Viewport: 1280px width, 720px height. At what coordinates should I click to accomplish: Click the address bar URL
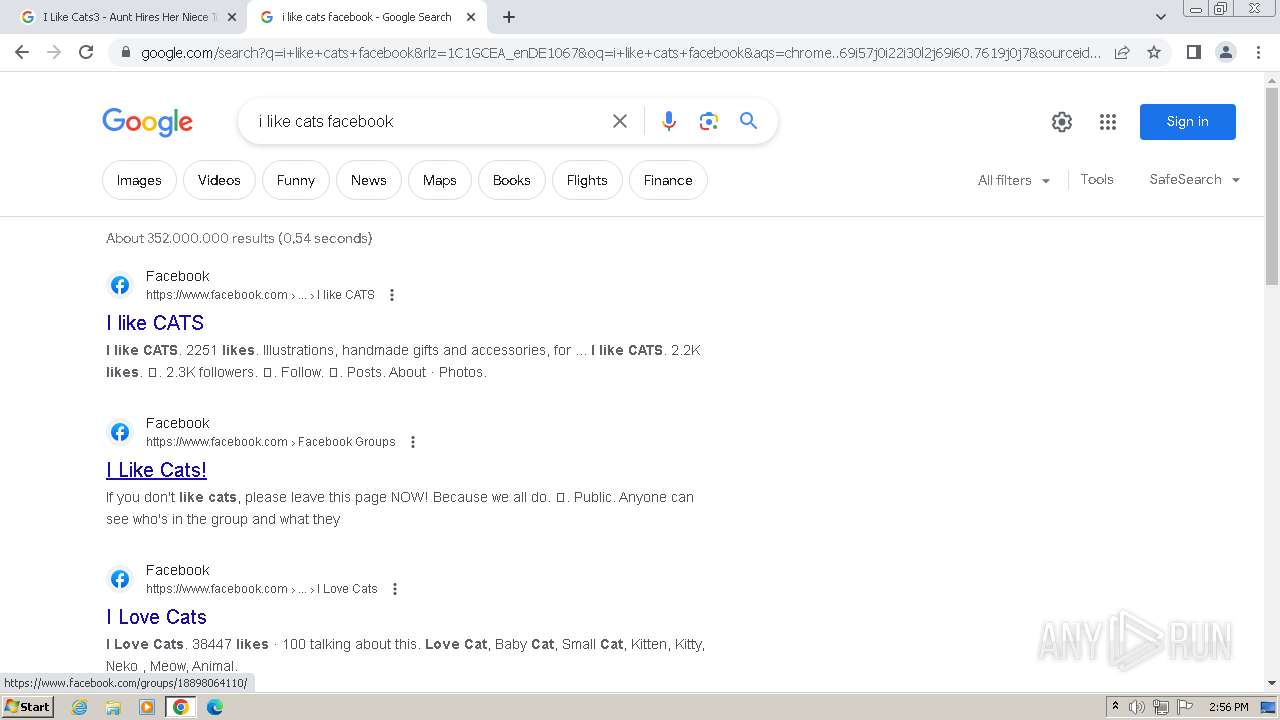[x=620, y=52]
